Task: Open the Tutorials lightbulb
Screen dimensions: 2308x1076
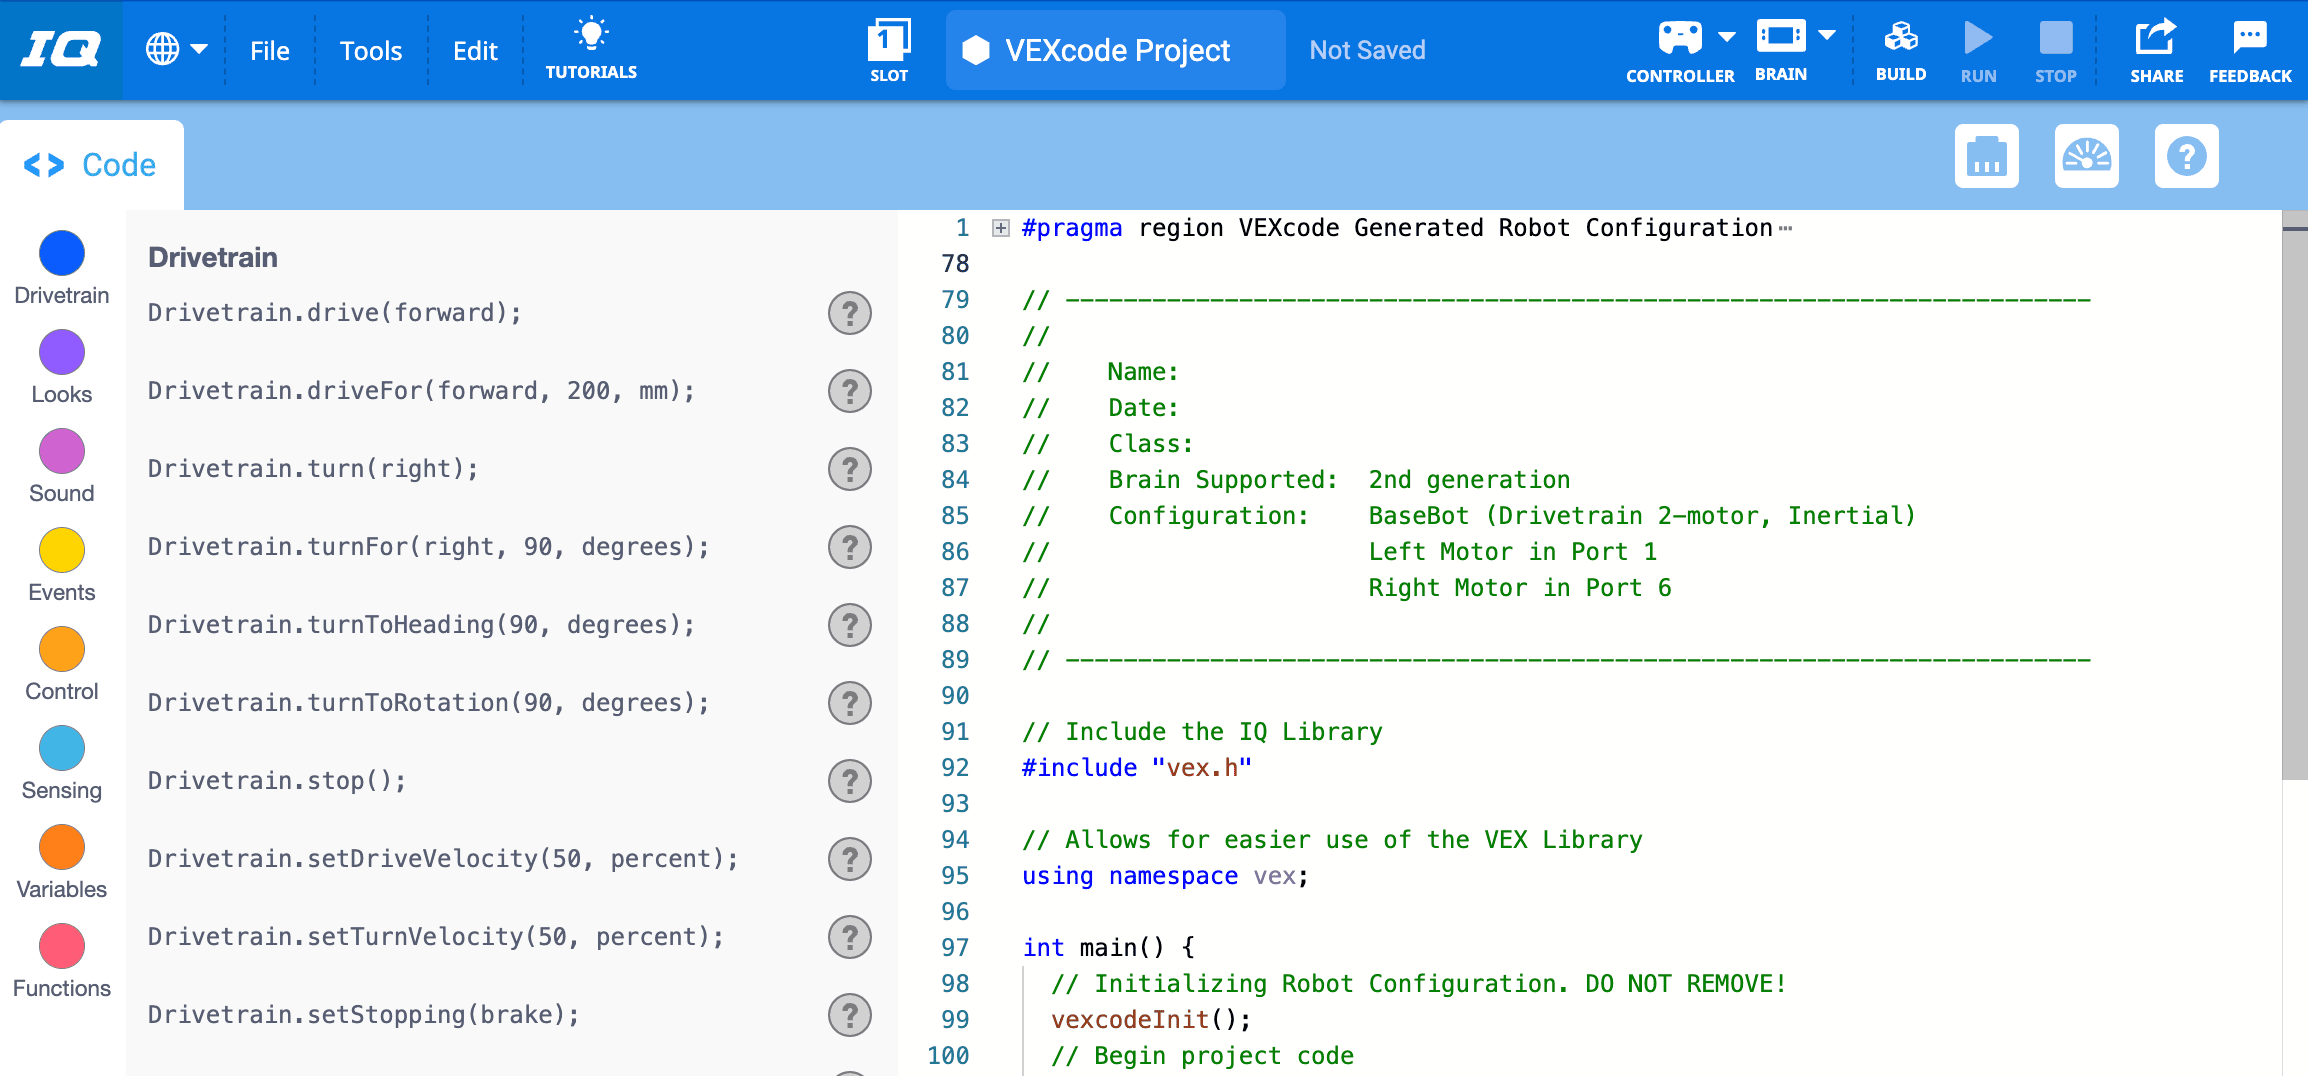Action: pyautogui.click(x=591, y=45)
